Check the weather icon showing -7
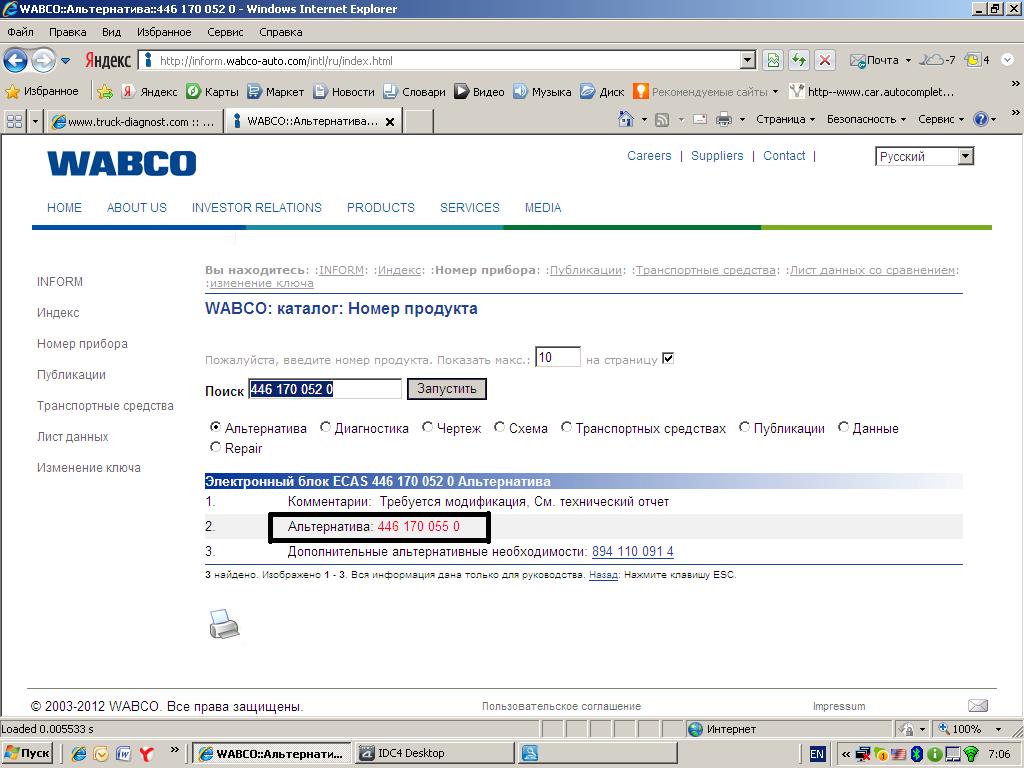 (937, 60)
